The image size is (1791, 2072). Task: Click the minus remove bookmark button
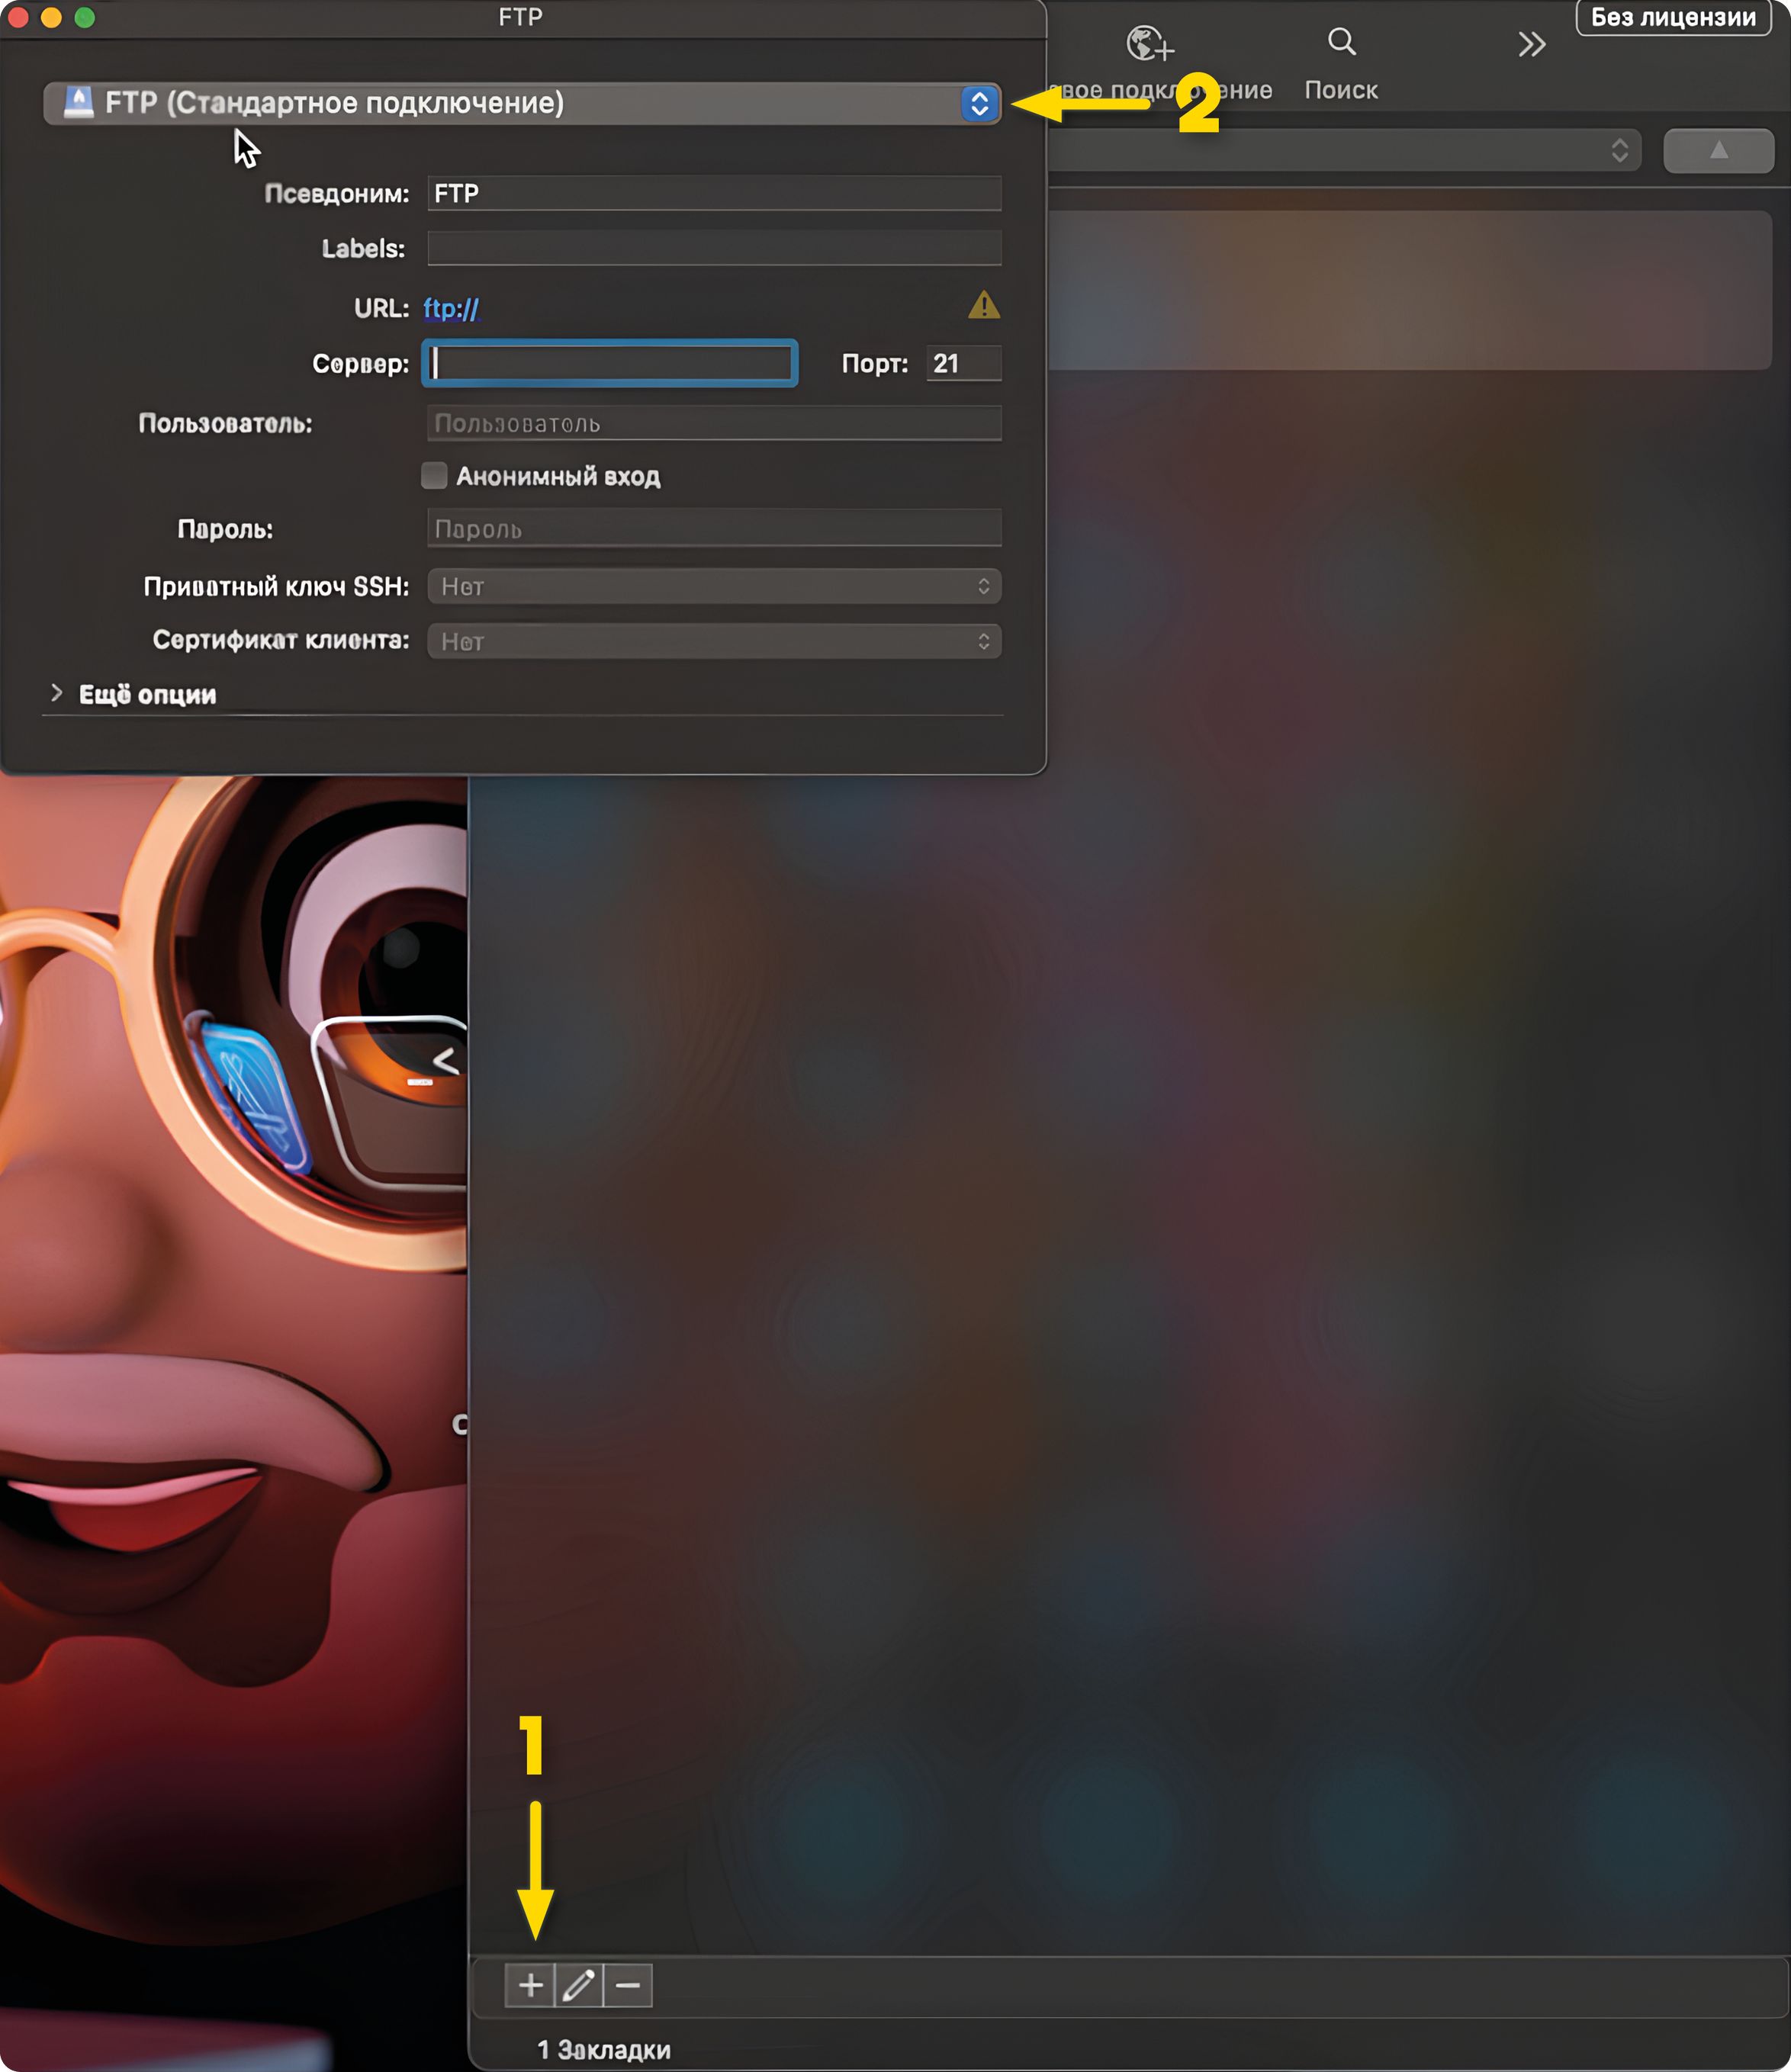click(628, 1985)
